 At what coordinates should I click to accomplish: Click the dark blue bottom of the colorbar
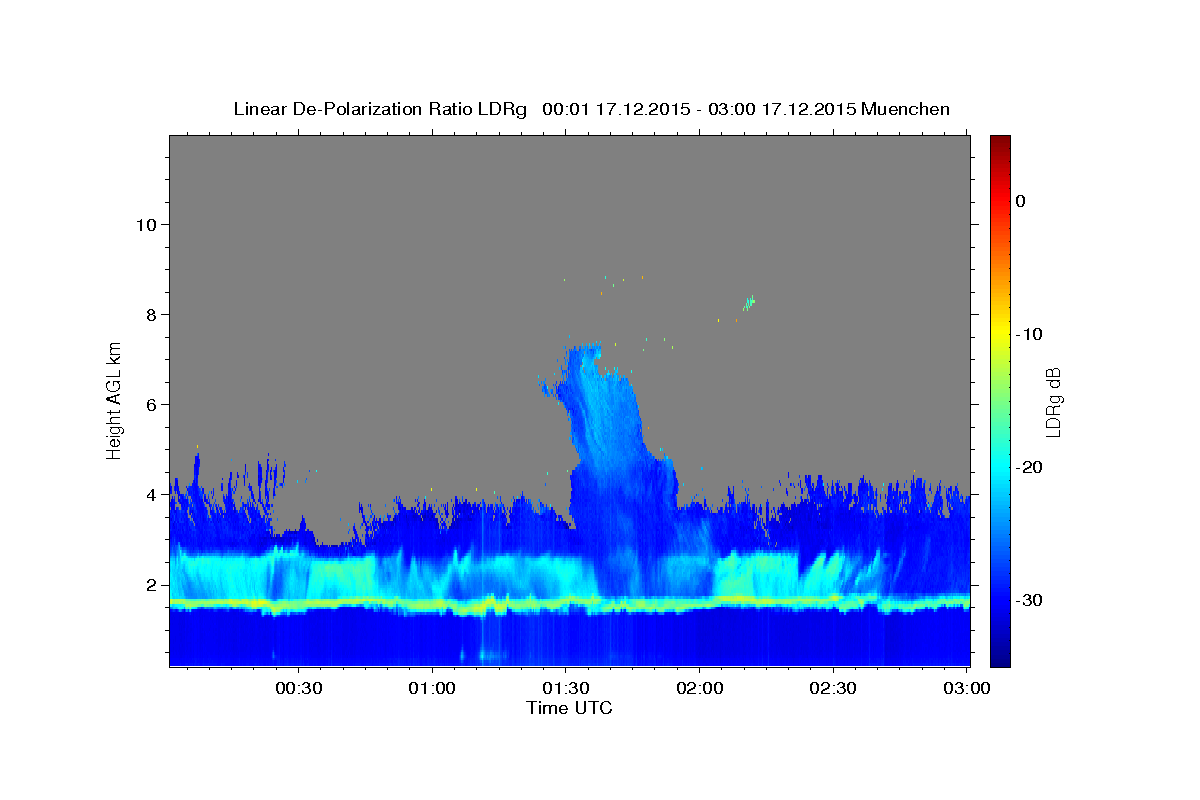(1000, 655)
